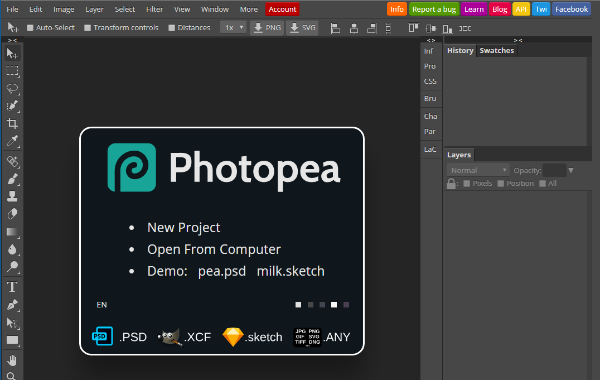Select the Lasso tool
The height and width of the screenshot is (380, 600).
12,88
